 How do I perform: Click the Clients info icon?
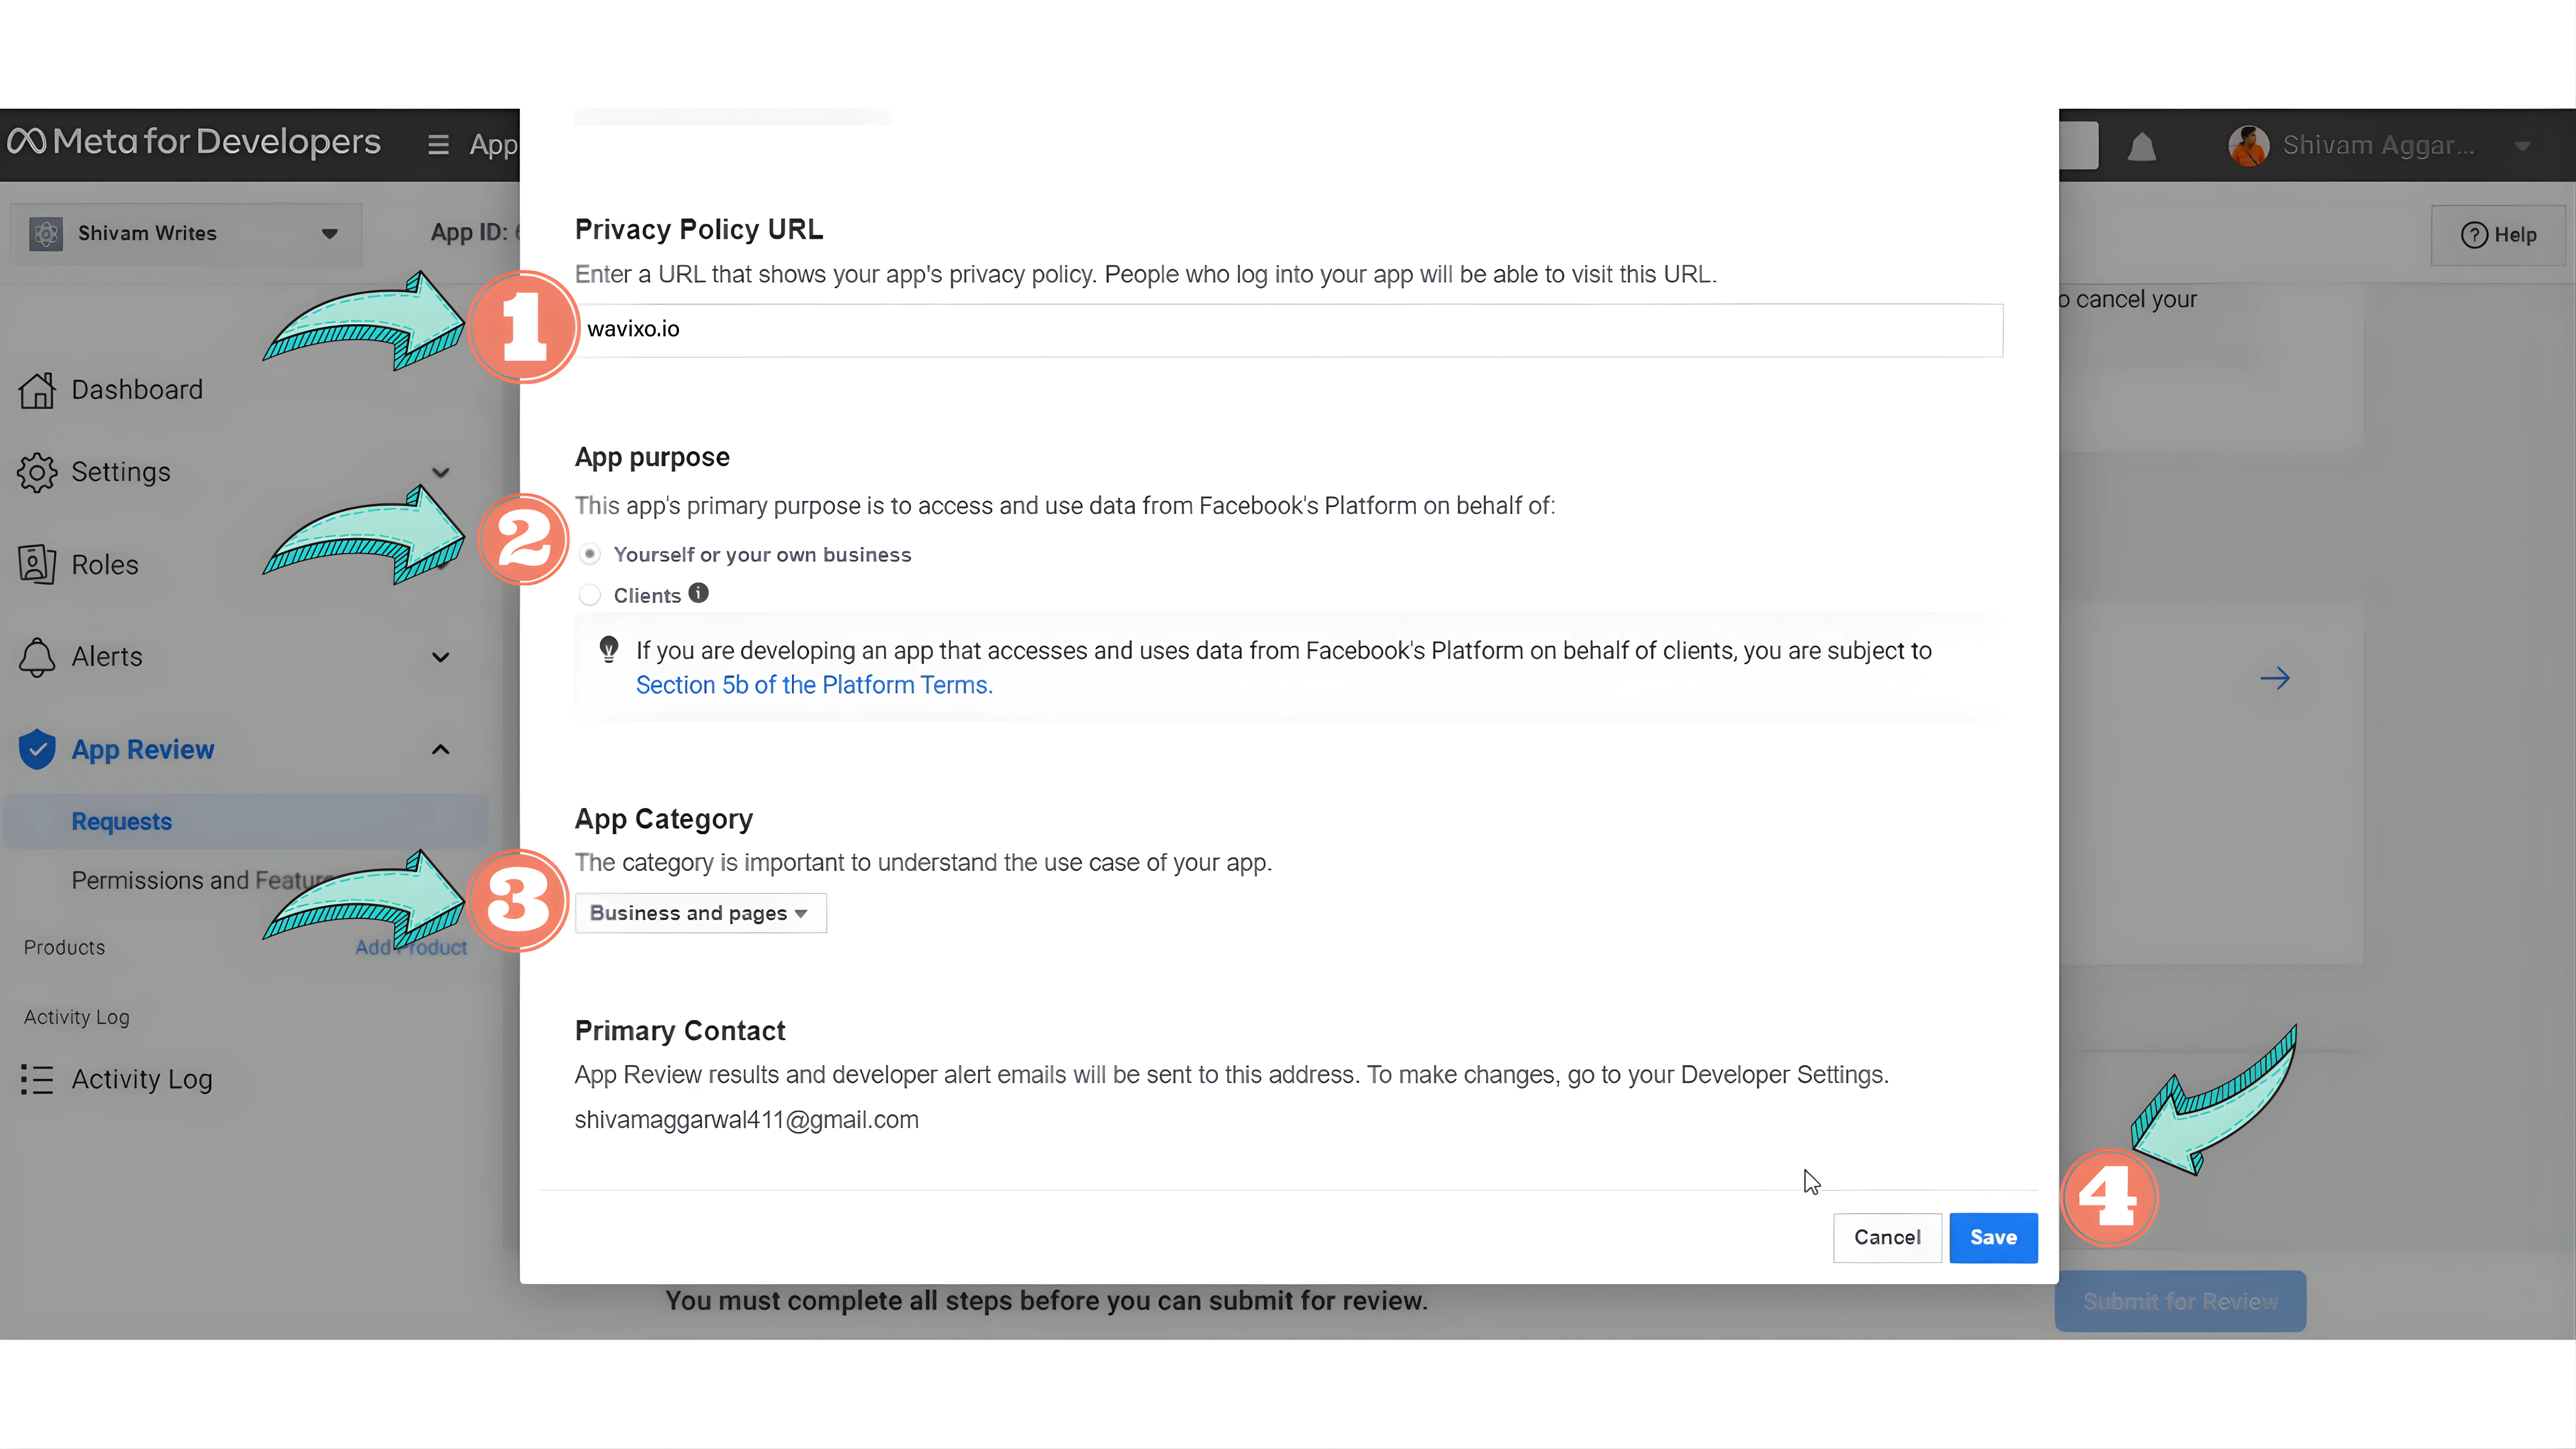tap(699, 593)
